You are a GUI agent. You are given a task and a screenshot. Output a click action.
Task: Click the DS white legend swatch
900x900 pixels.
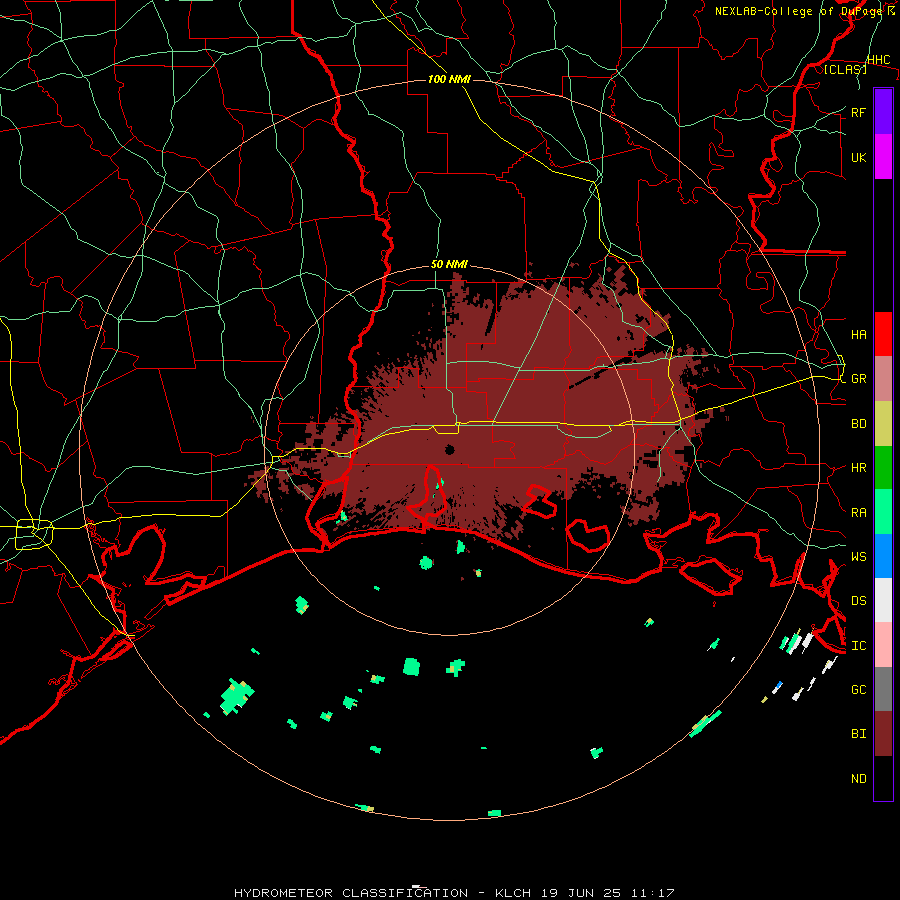point(883,600)
